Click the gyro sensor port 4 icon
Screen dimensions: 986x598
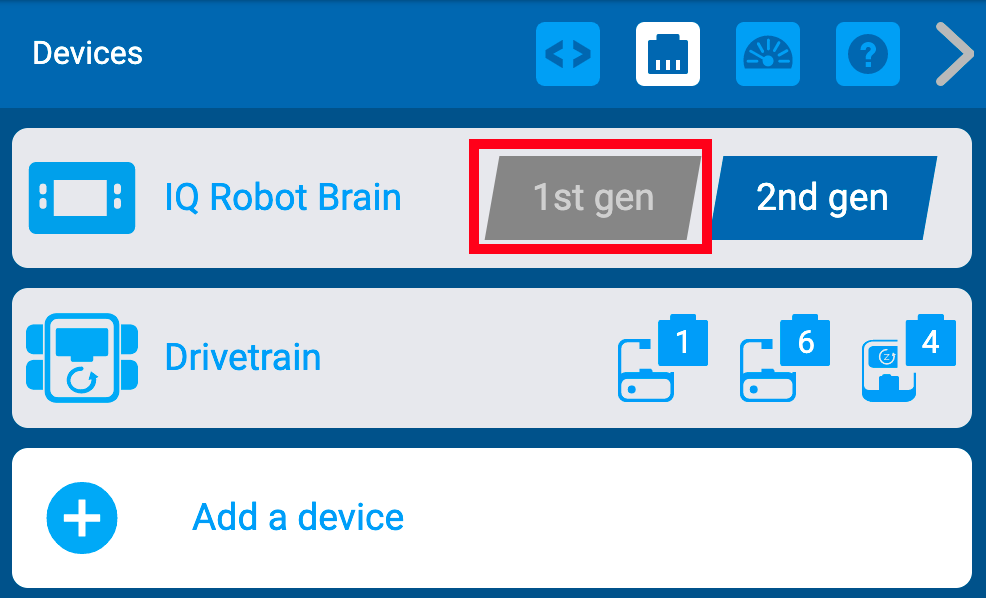(905, 357)
